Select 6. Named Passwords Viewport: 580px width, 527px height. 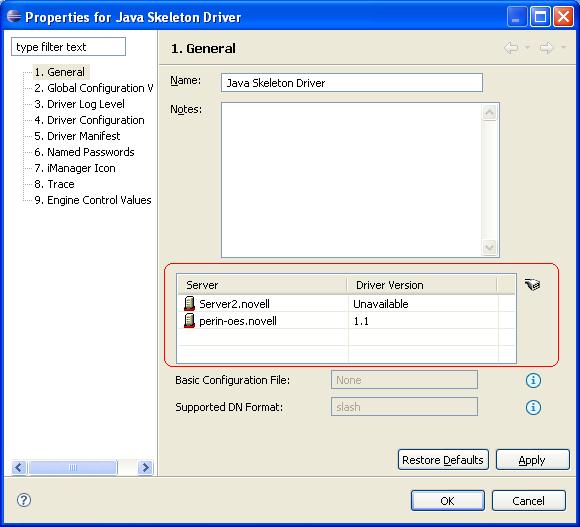84,152
